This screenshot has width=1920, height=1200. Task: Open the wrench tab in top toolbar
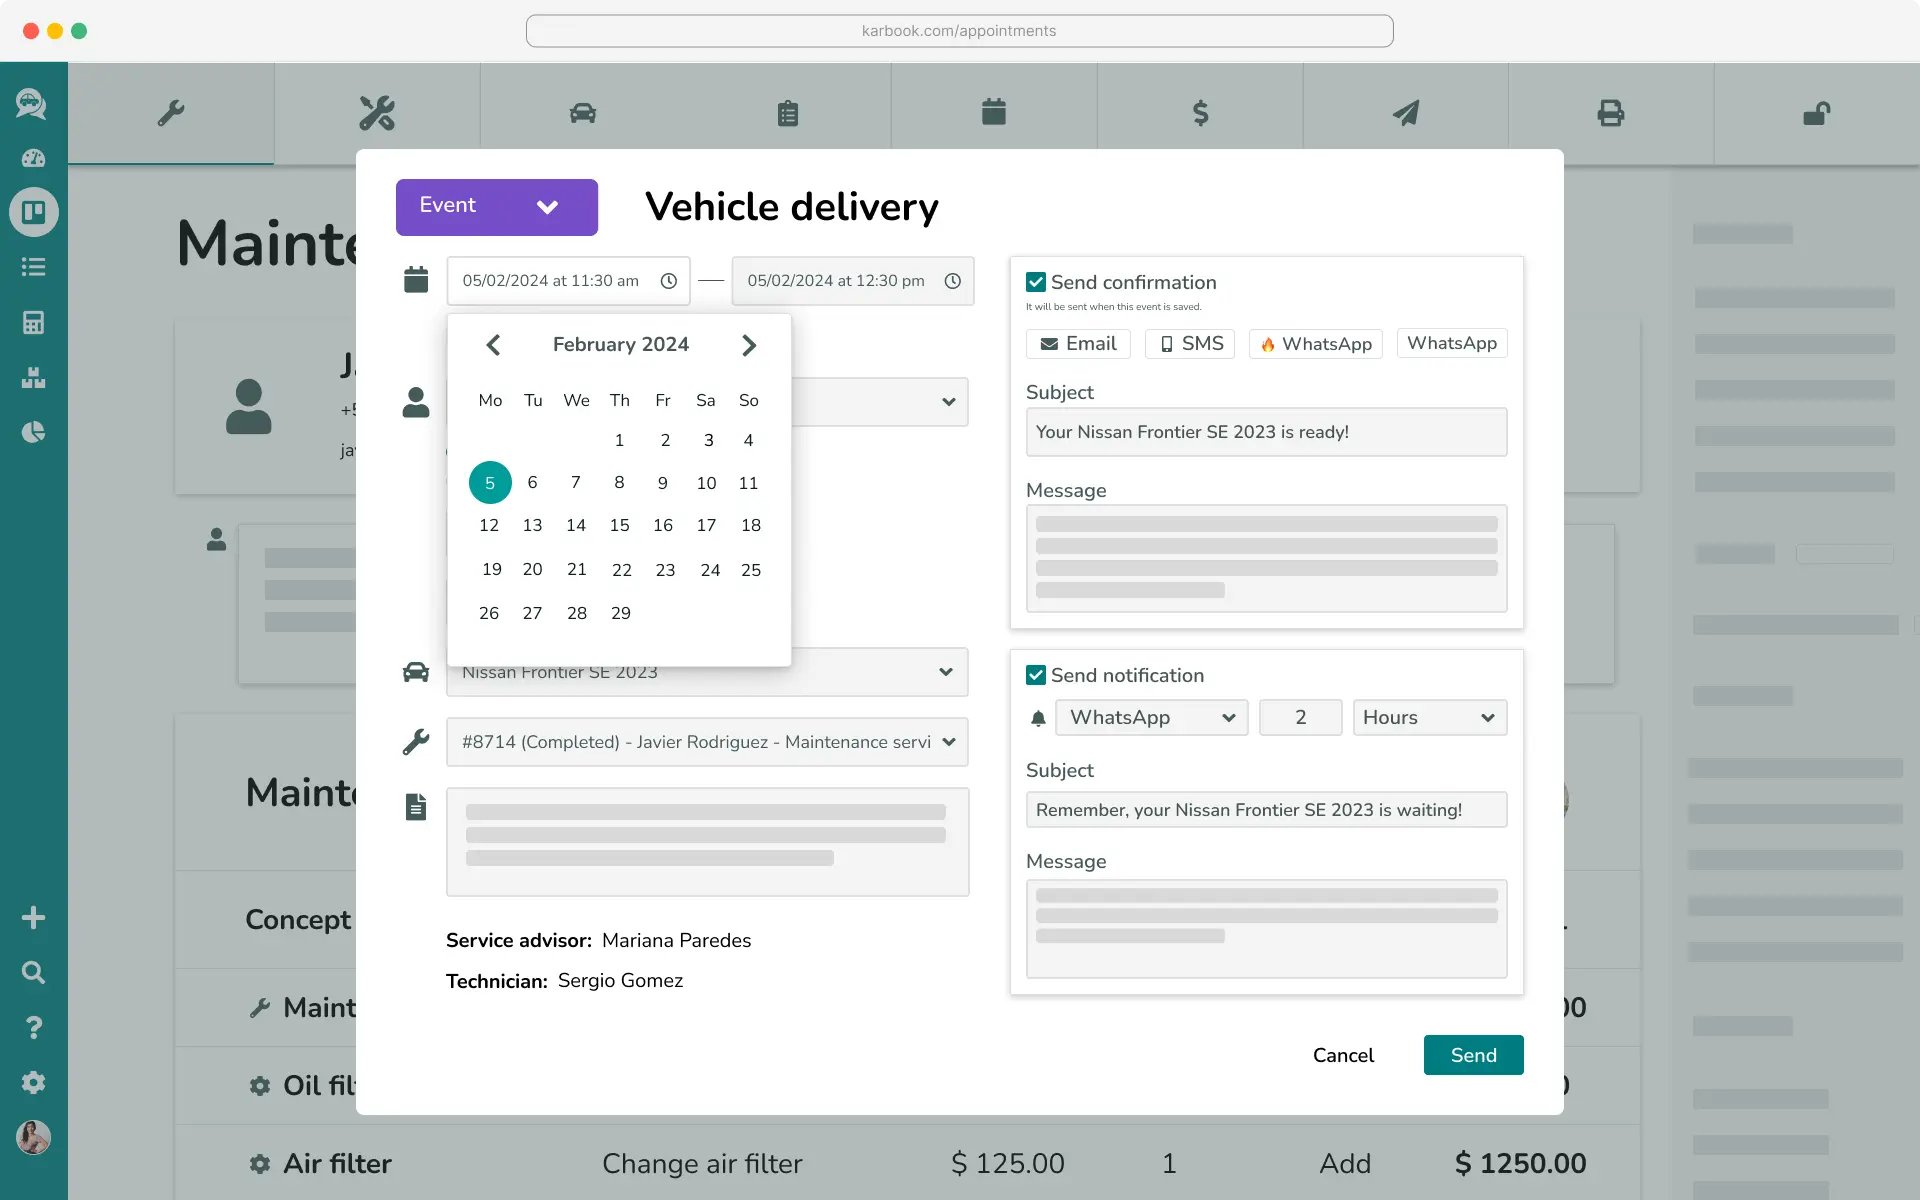click(x=171, y=113)
